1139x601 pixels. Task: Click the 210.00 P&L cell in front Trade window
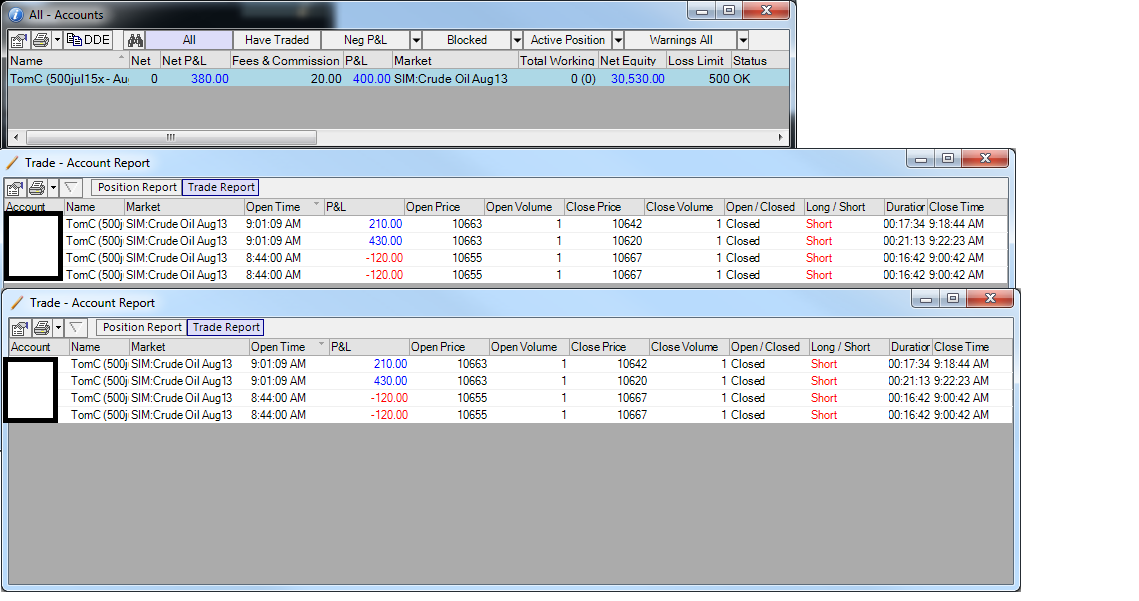coord(390,364)
